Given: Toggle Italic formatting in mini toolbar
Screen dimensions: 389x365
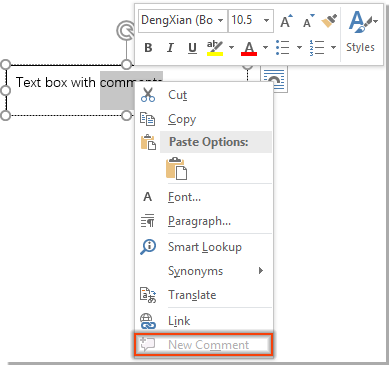Looking at the screenshot, I should click(x=170, y=48).
